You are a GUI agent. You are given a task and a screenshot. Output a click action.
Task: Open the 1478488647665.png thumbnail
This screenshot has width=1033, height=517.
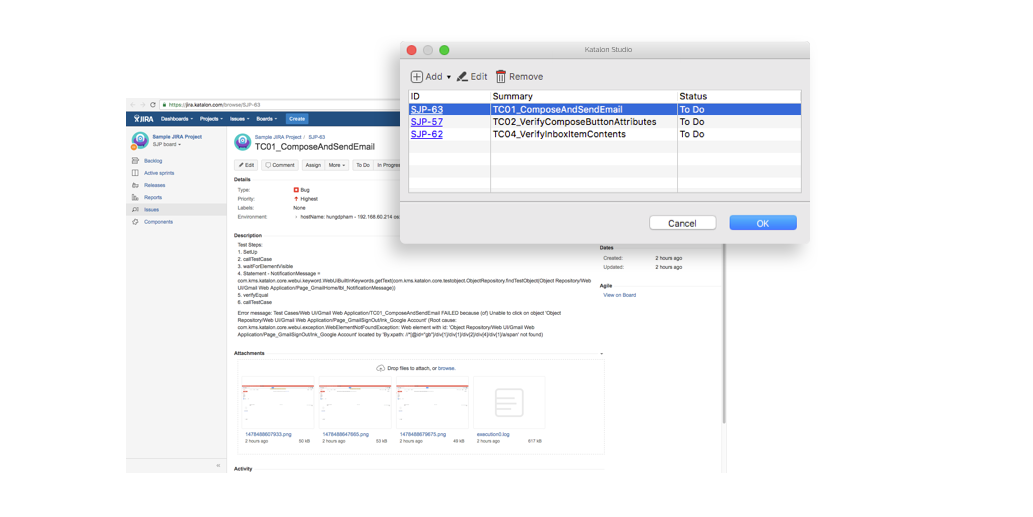354,402
